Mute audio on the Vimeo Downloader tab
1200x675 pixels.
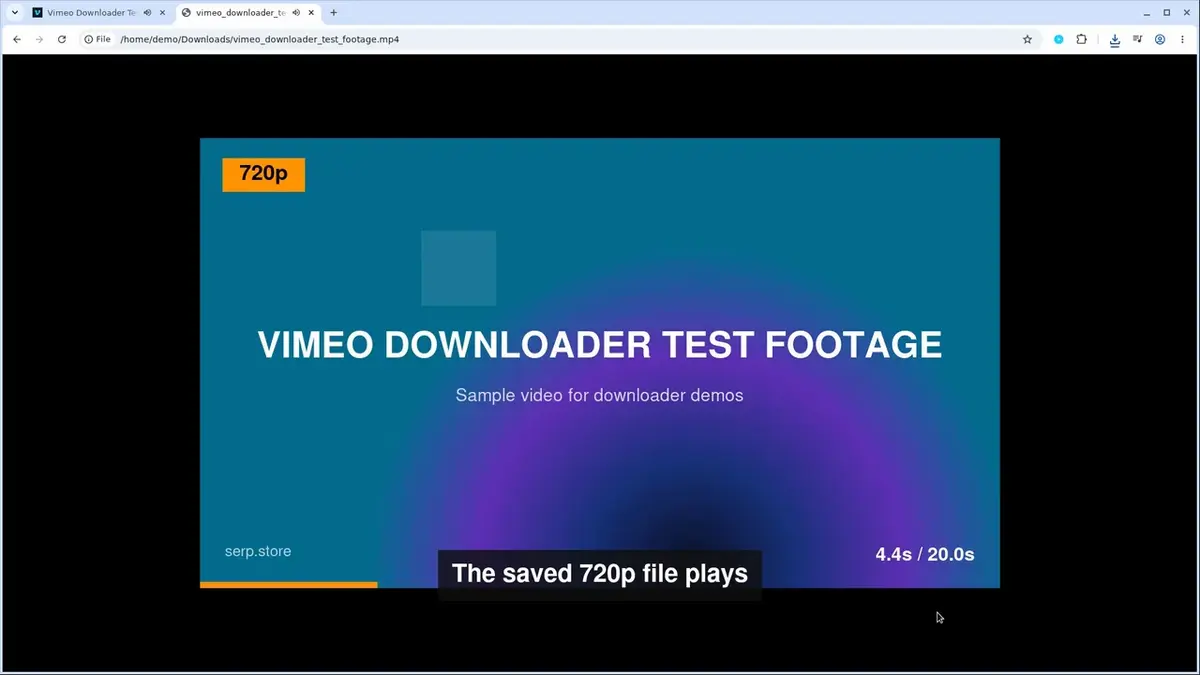[x=148, y=13]
